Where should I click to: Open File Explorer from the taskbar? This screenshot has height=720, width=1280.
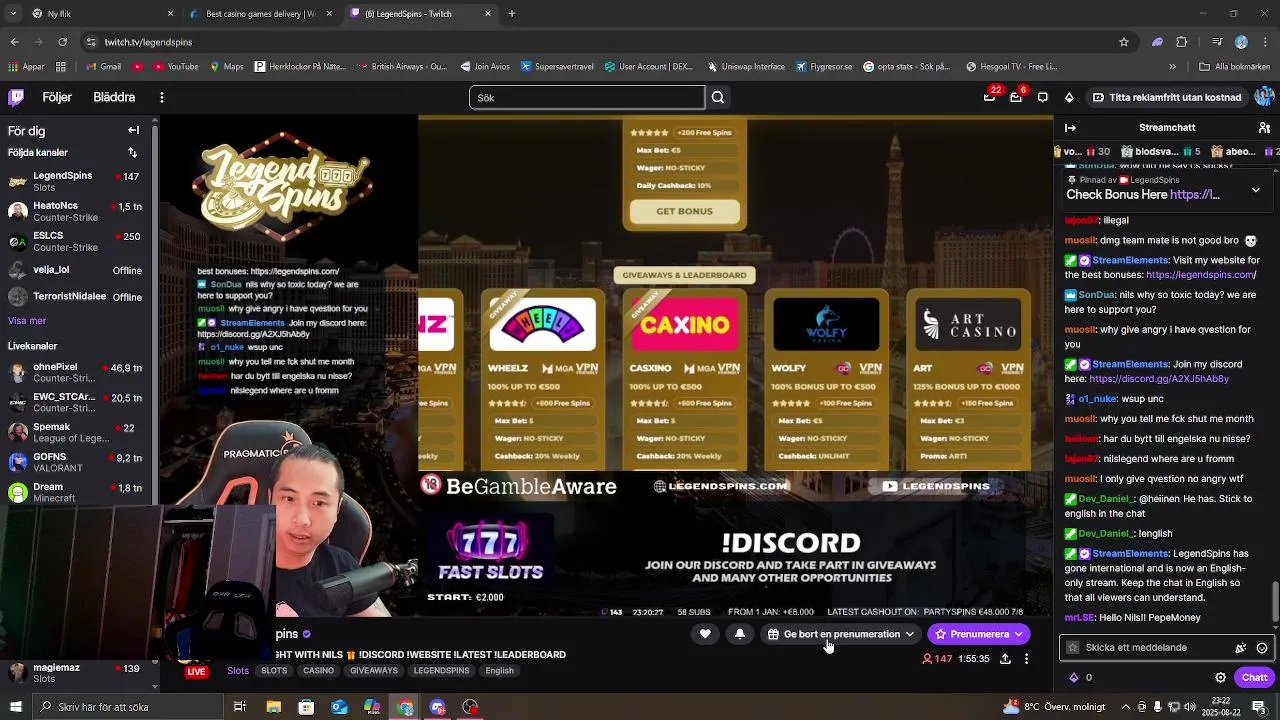click(273, 707)
